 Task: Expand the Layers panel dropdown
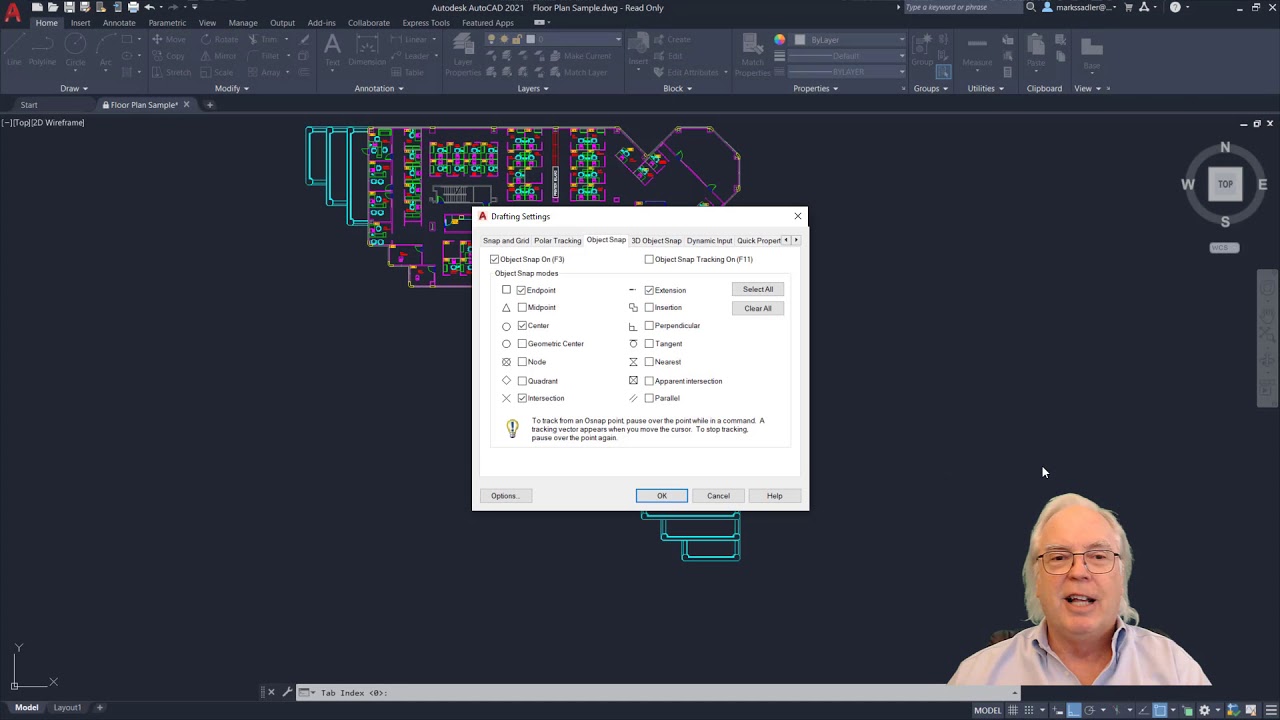pyautogui.click(x=533, y=88)
